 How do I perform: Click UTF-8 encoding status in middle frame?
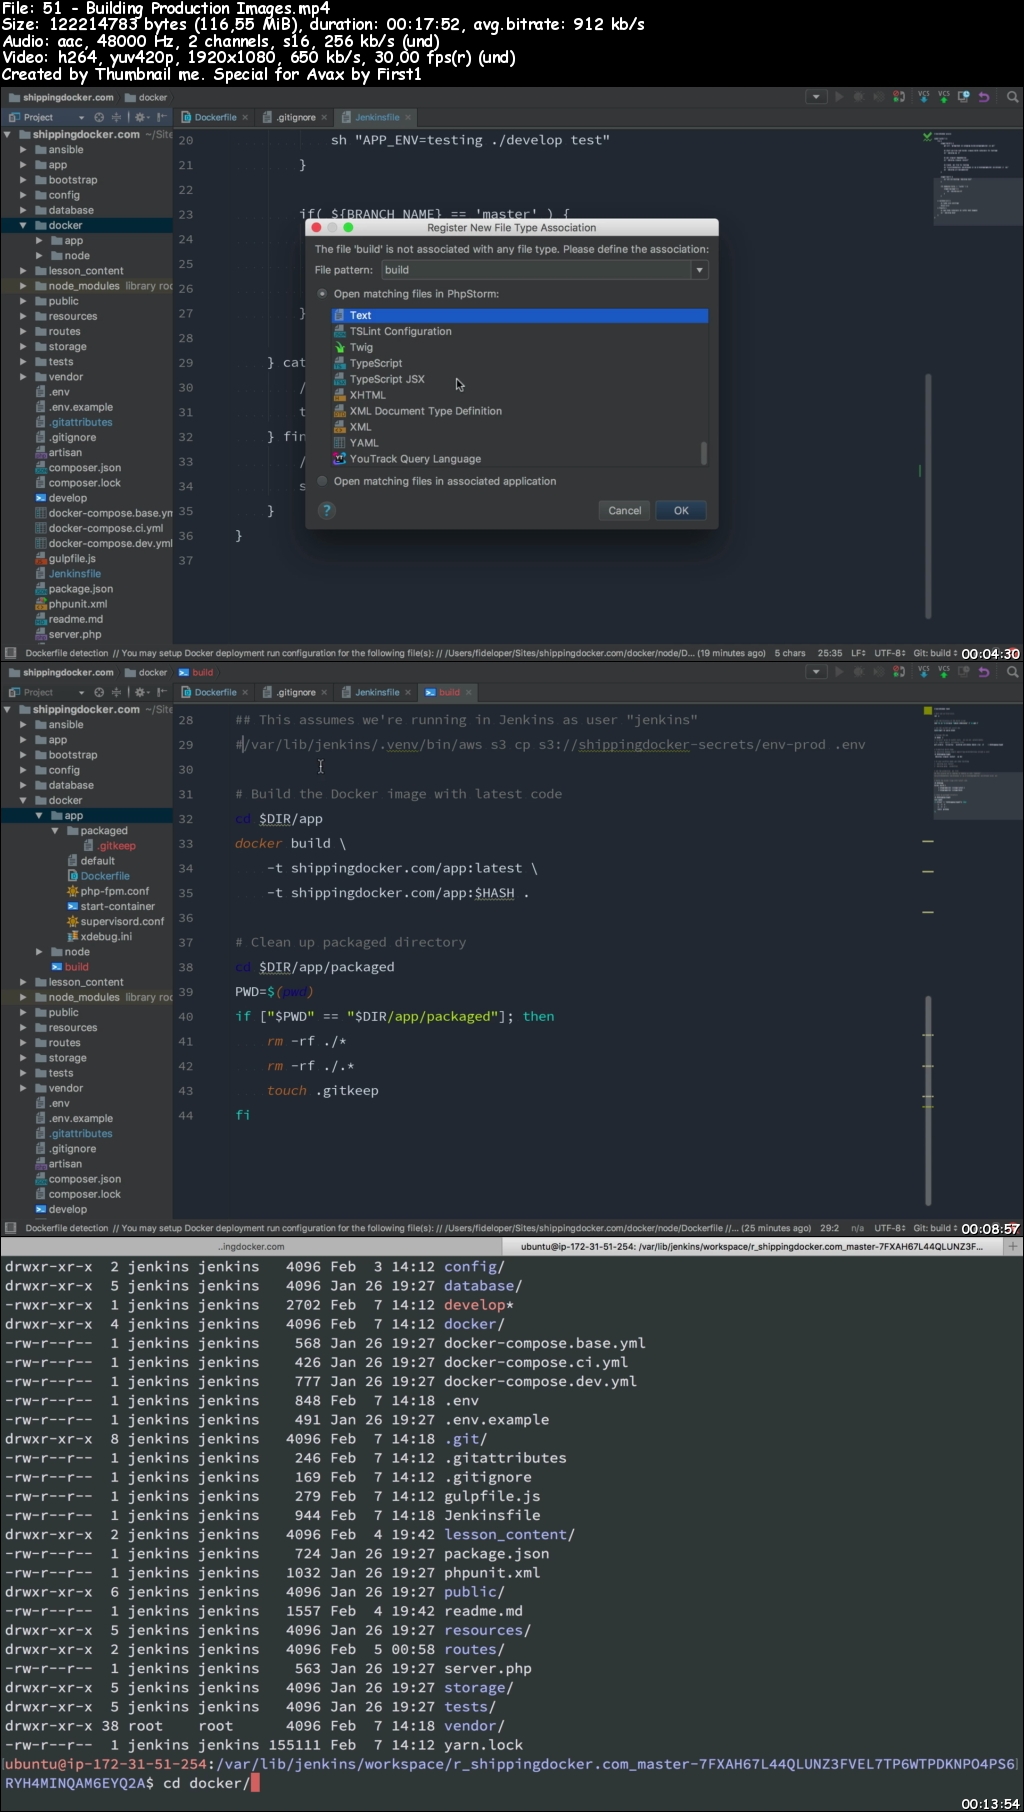point(890,1228)
